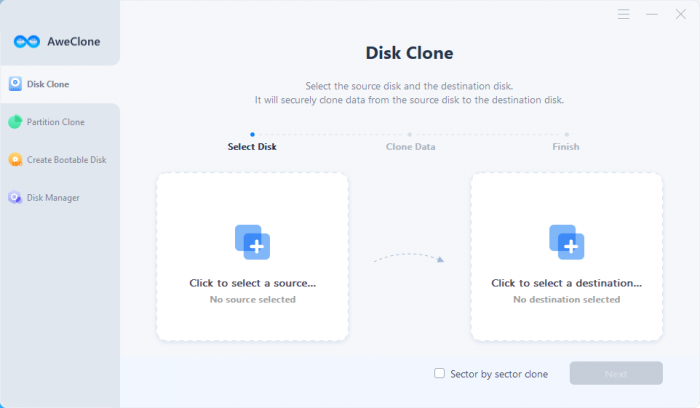Click the AweClone brand name text
The image size is (700, 408).
tap(74, 42)
